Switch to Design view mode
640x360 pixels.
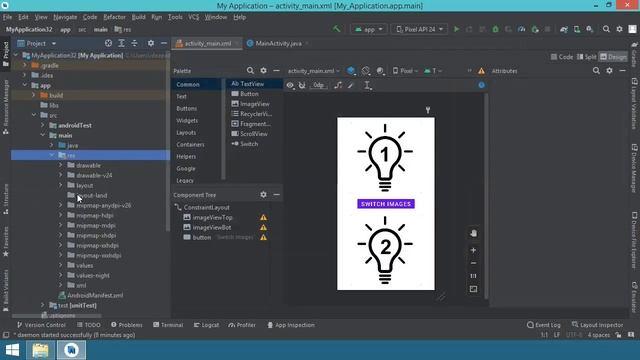[613, 57]
